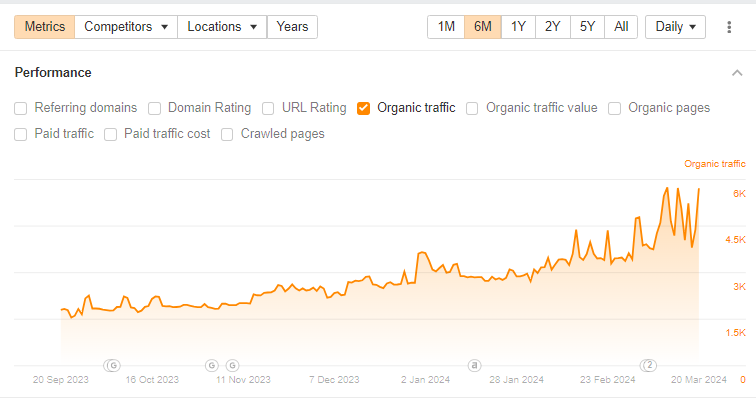Enable the Organic pages checkbox

click(614, 108)
